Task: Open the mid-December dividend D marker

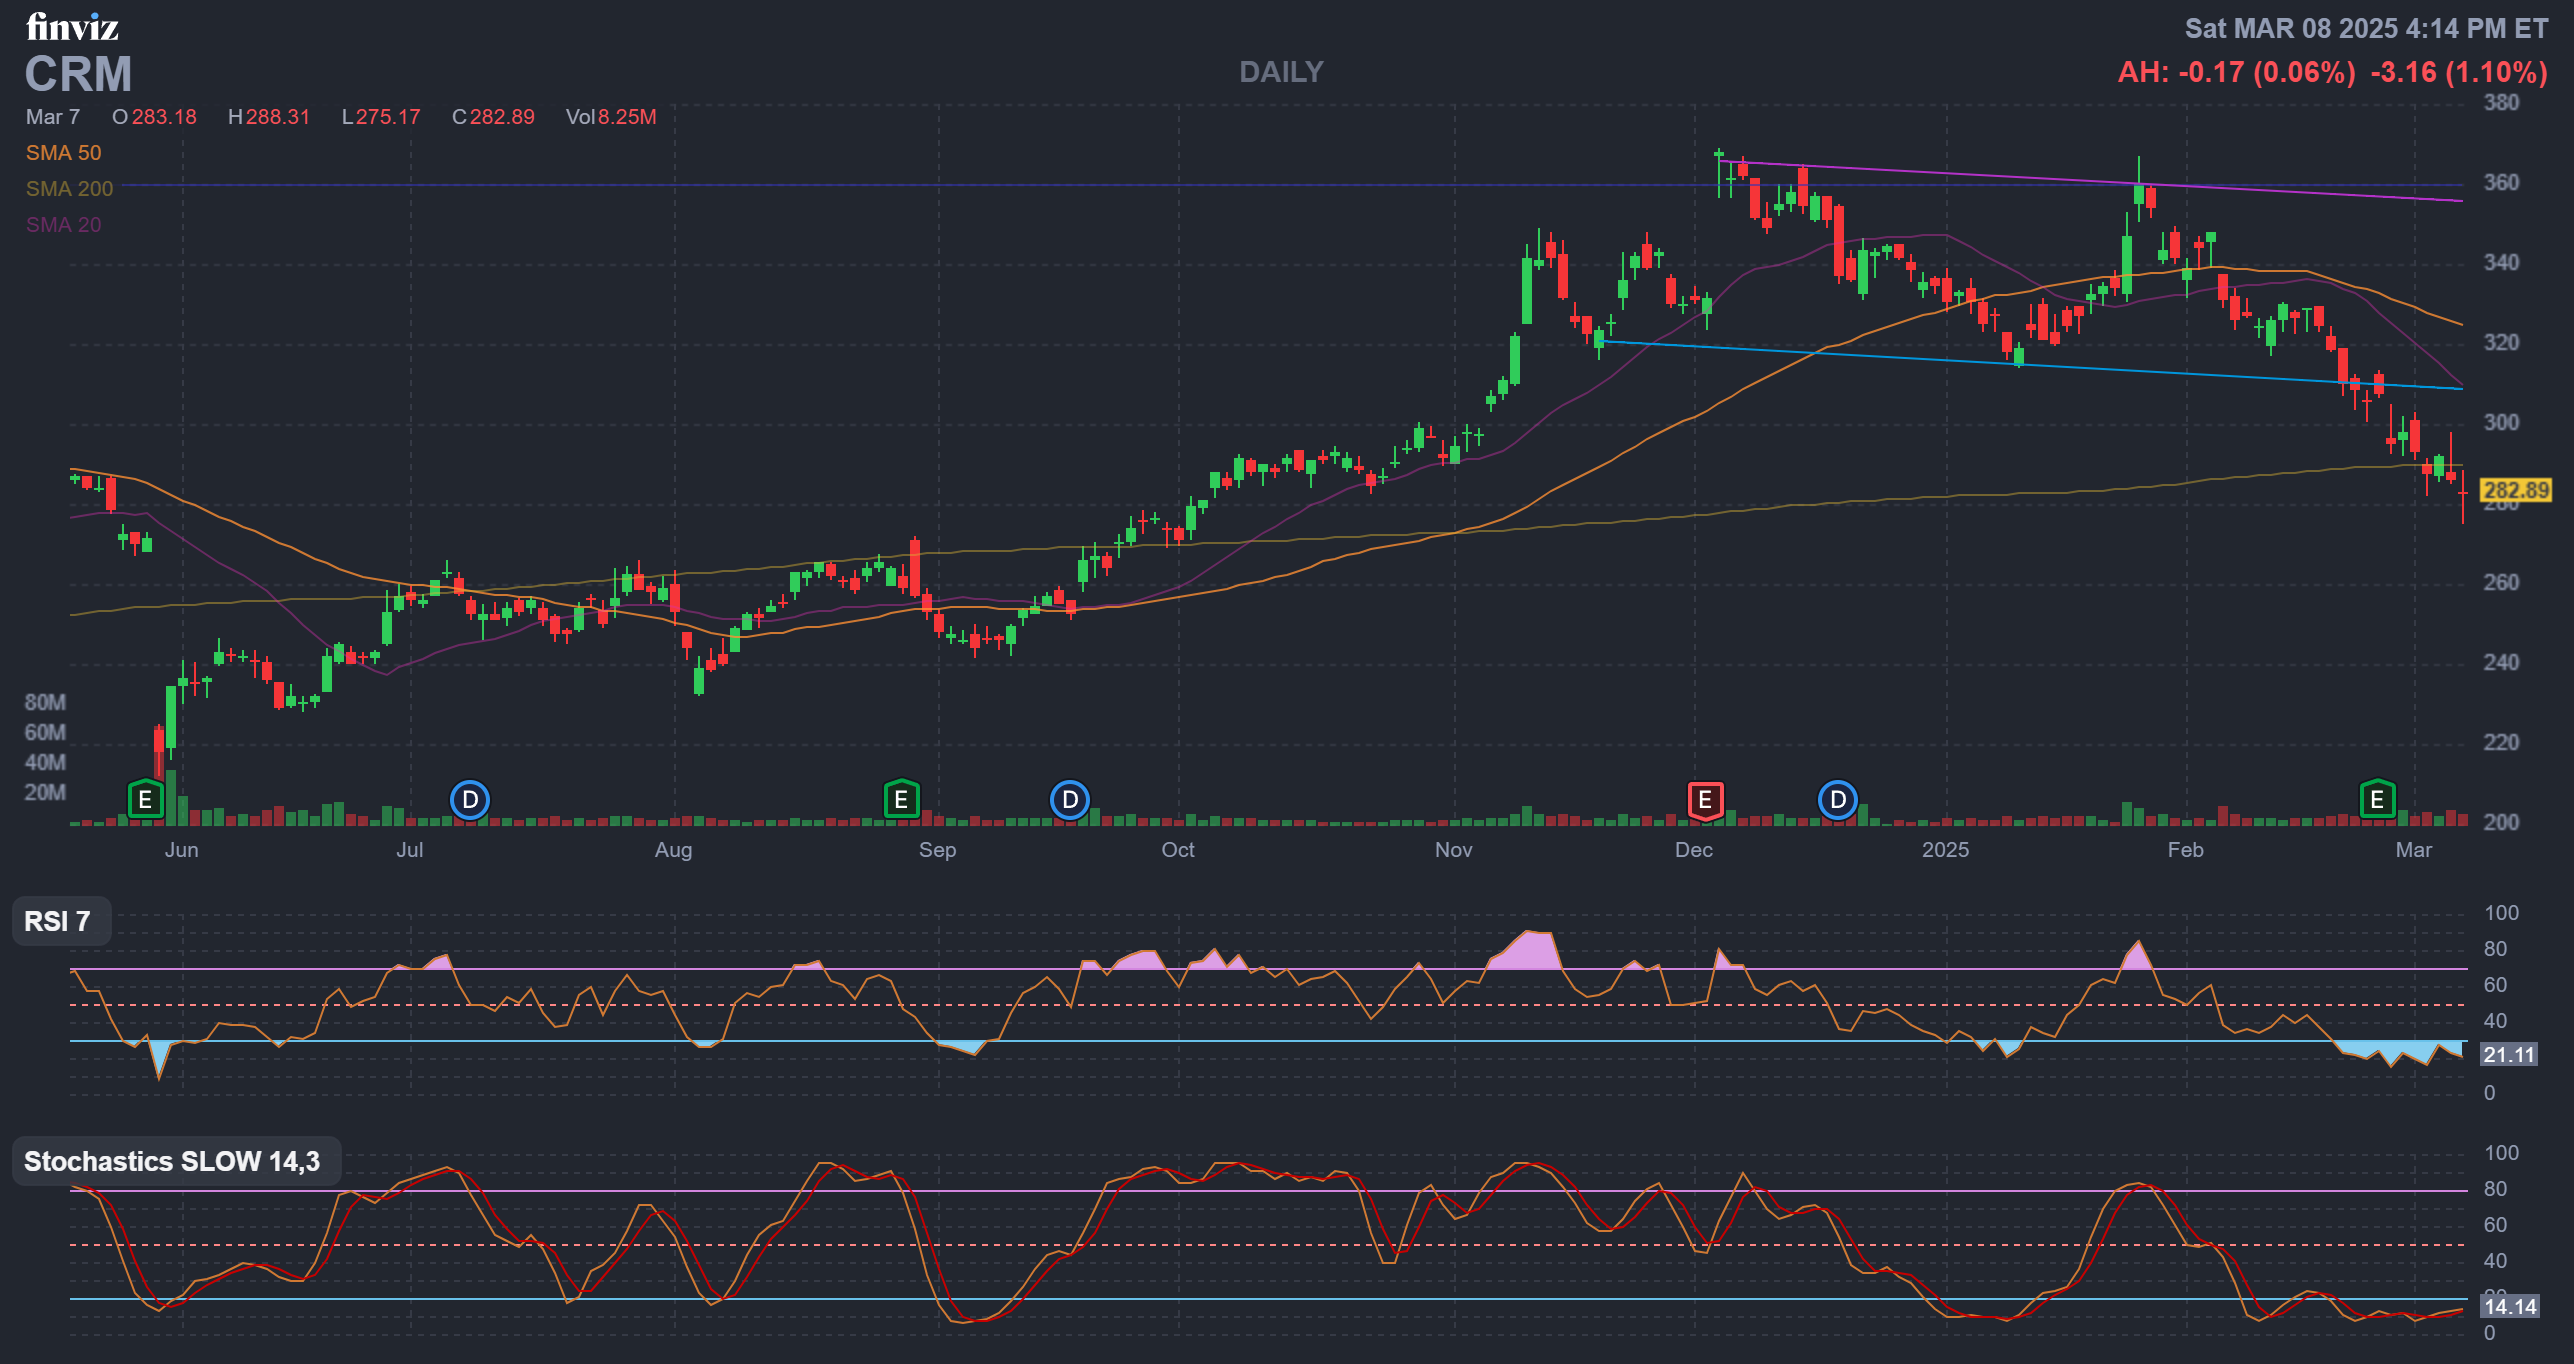Action: pyautogui.click(x=1838, y=800)
